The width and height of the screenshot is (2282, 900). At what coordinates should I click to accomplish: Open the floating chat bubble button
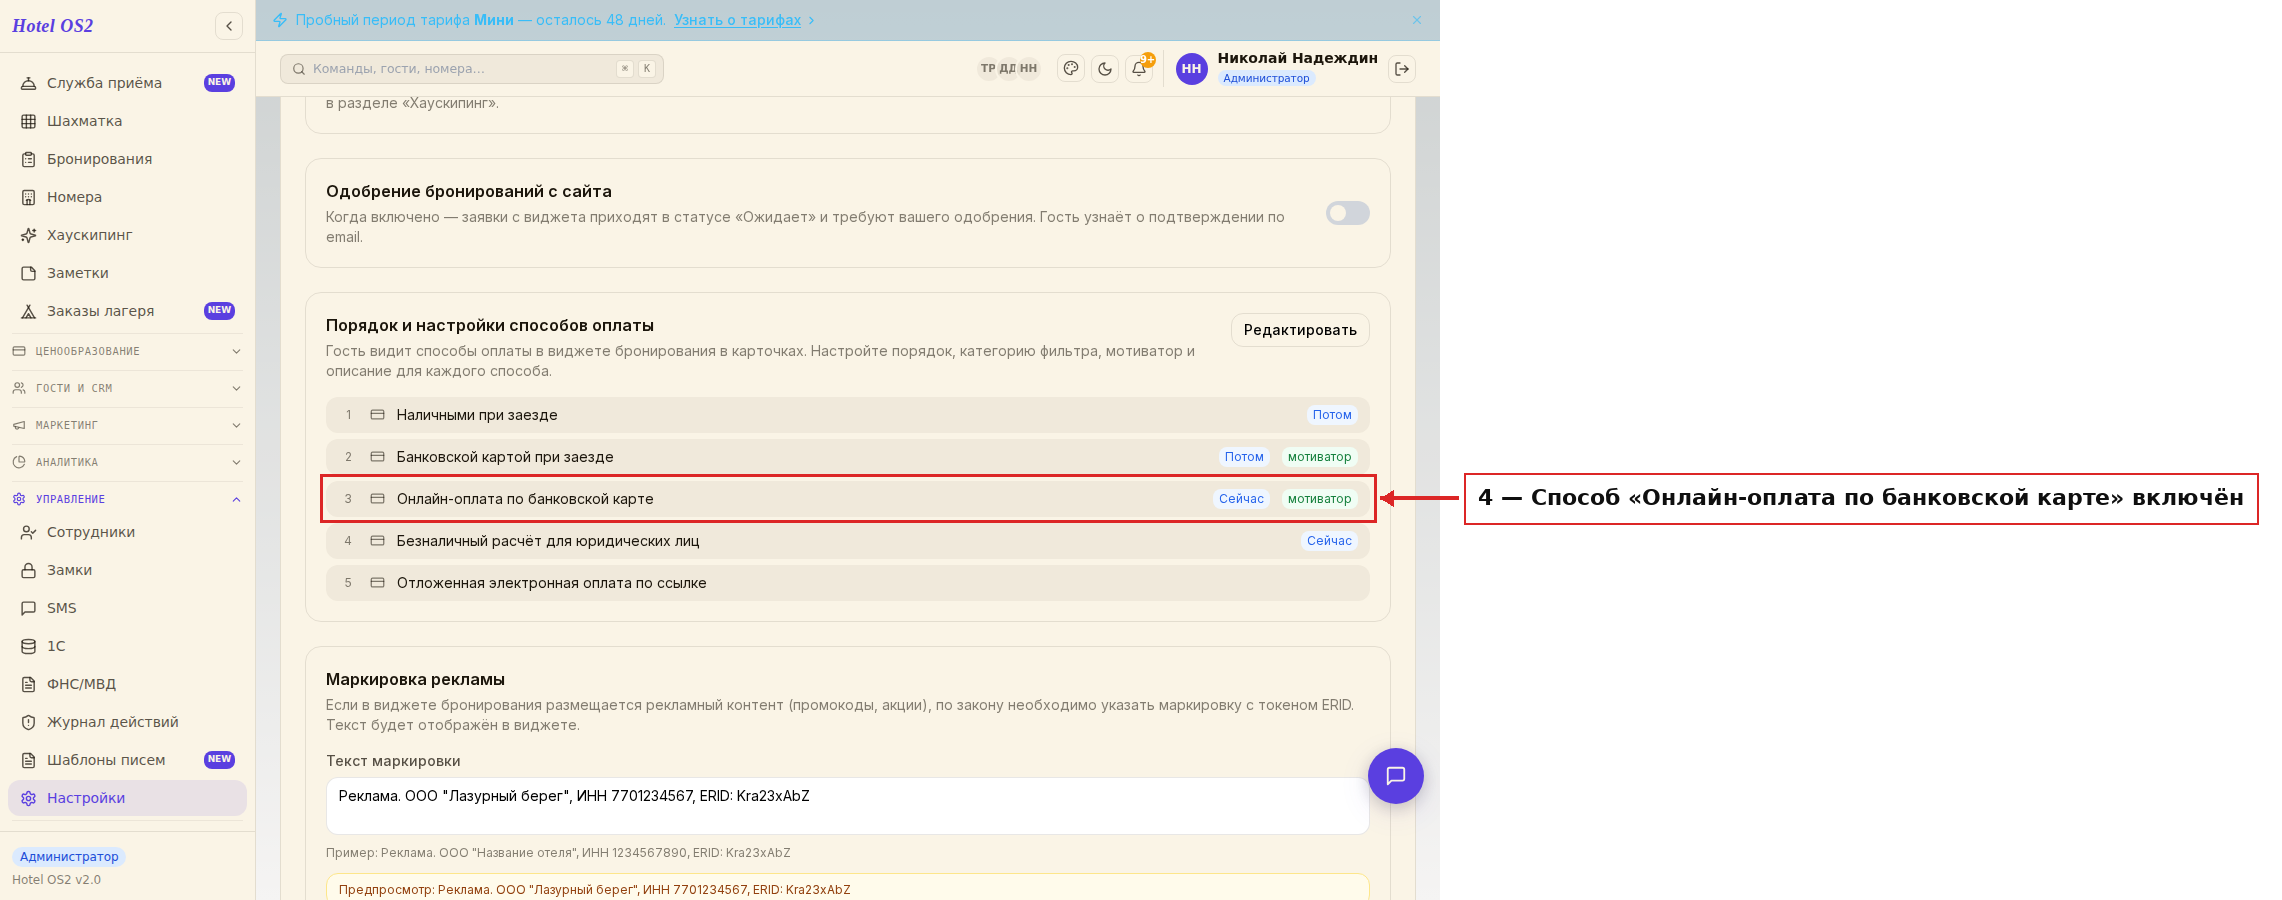[1396, 776]
